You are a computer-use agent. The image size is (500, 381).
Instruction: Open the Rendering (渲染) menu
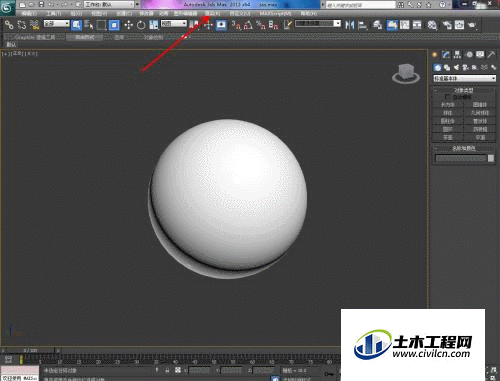pos(212,14)
